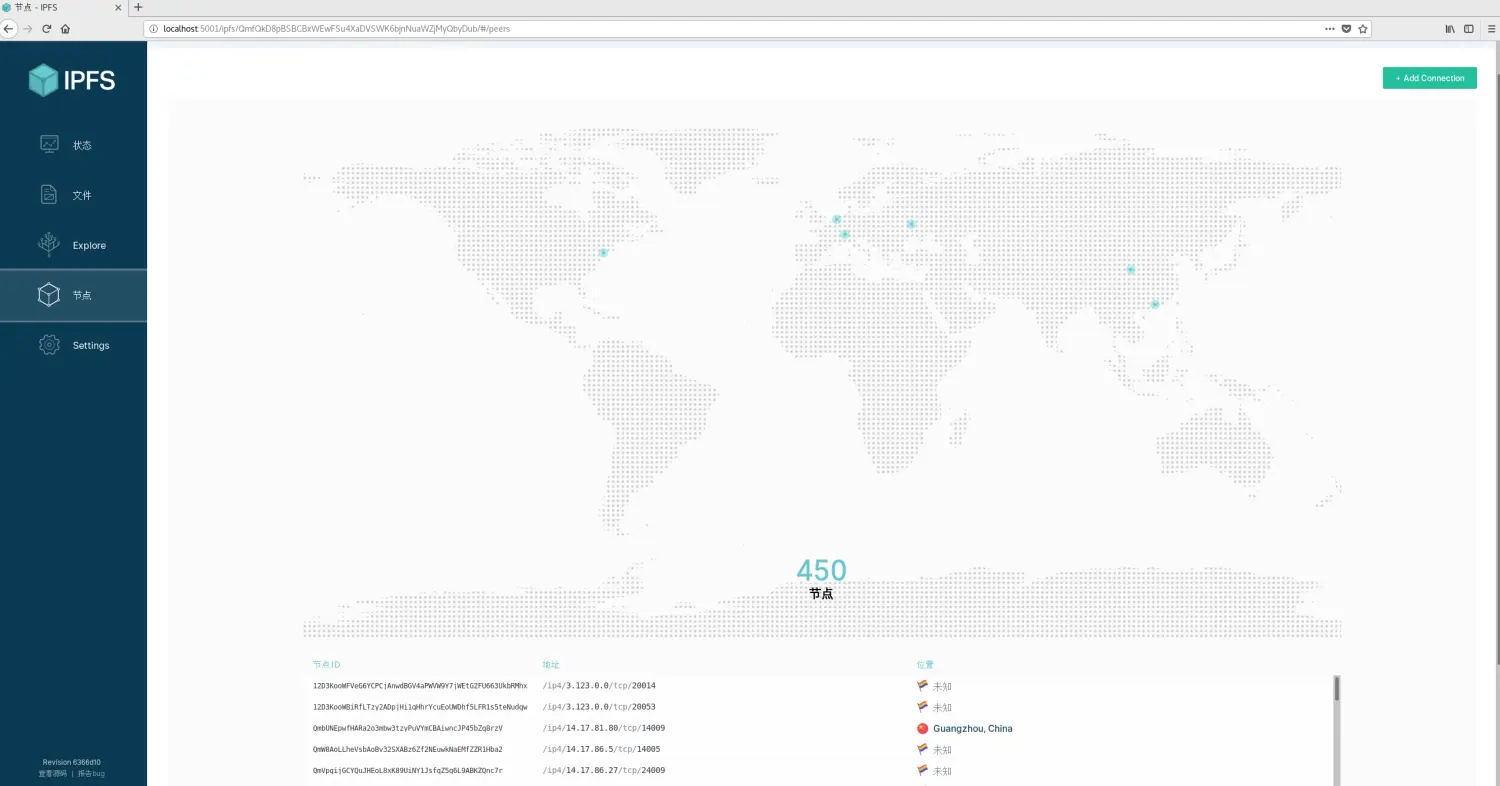
Task: Click the IPFS cube logo
Action: pos(43,80)
